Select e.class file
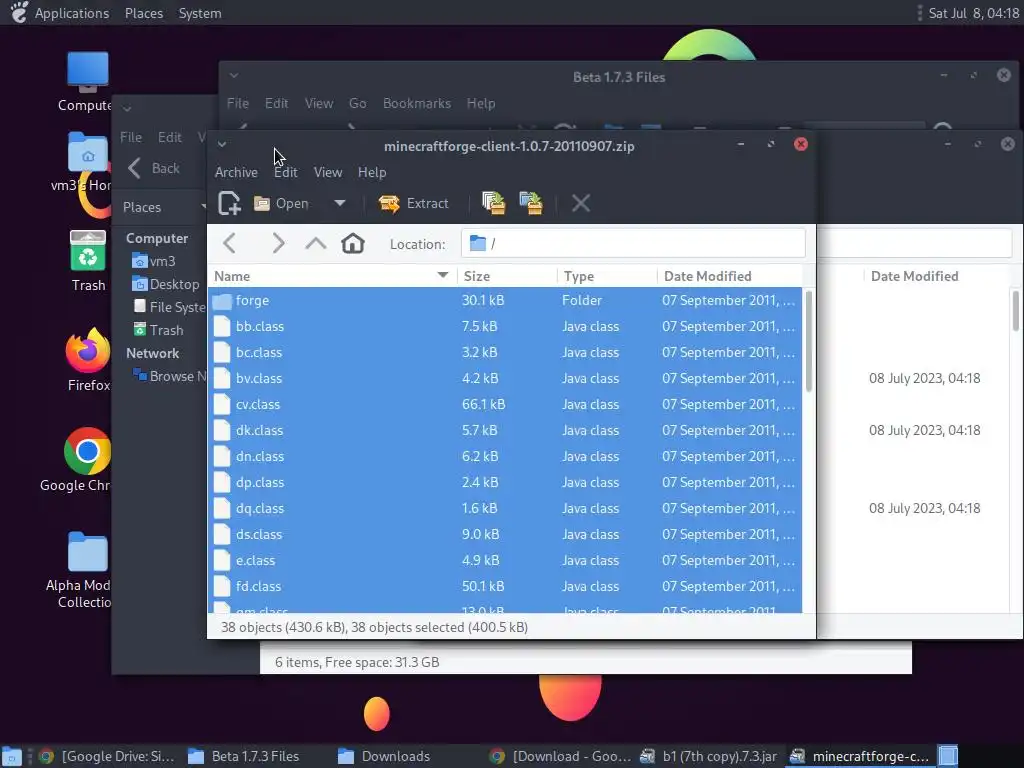Viewport: 1024px width, 768px height. pyautogui.click(x=505, y=560)
